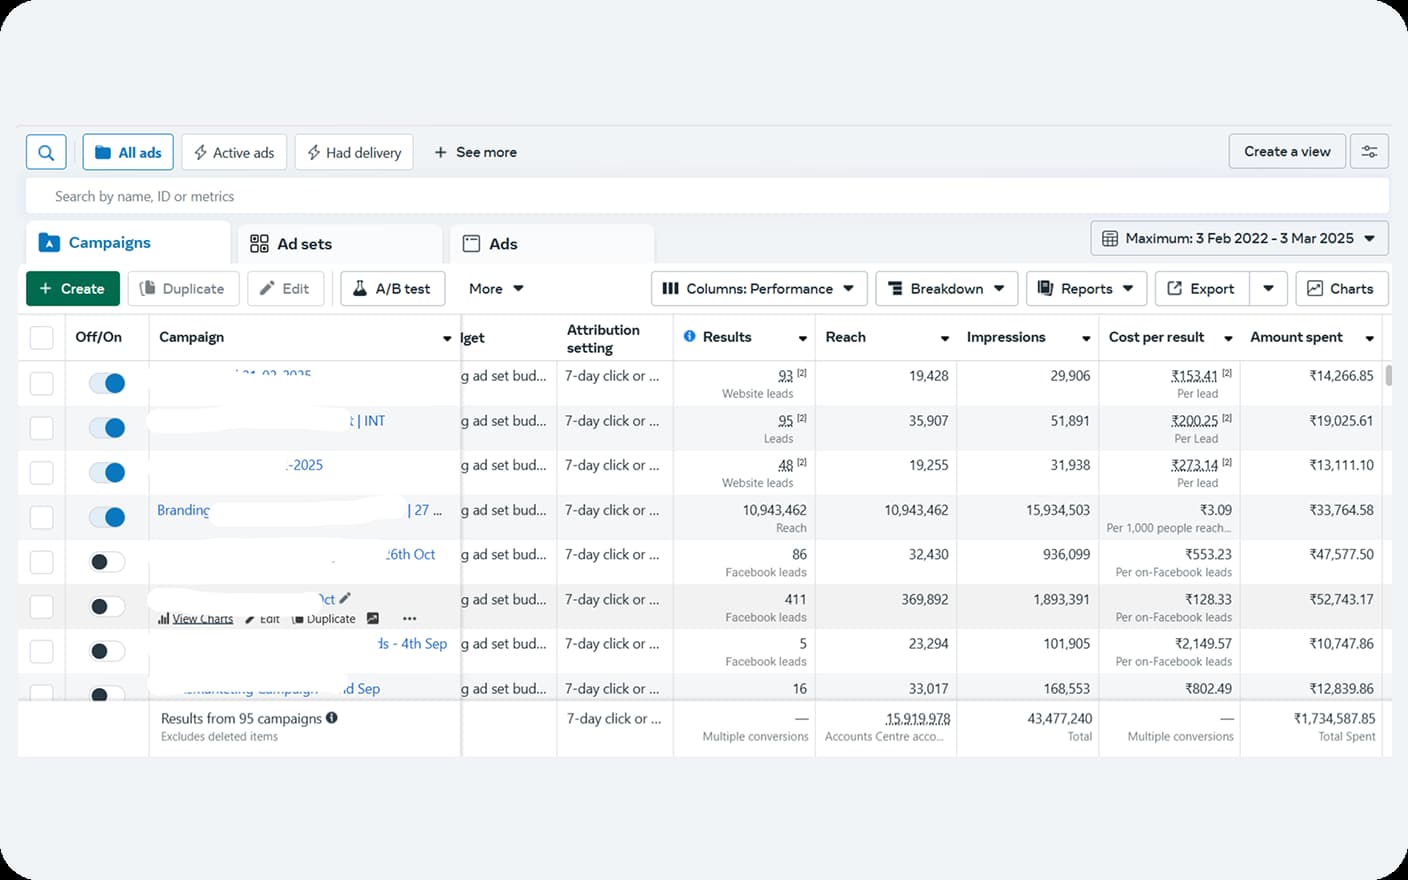This screenshot has width=1408, height=880.
Task: Click the A/B test flask button
Action: click(x=392, y=288)
